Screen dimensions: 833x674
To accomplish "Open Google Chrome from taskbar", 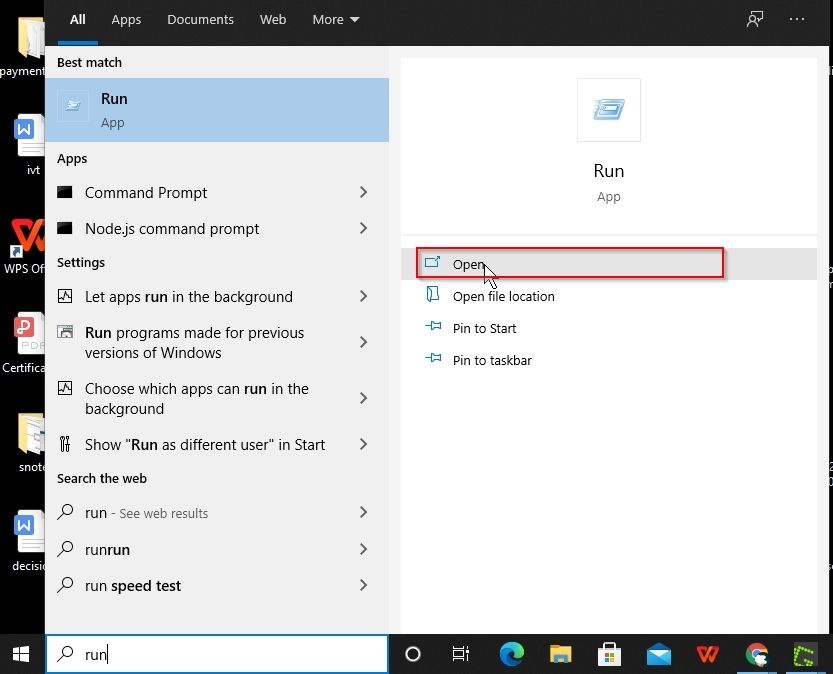I will click(756, 654).
